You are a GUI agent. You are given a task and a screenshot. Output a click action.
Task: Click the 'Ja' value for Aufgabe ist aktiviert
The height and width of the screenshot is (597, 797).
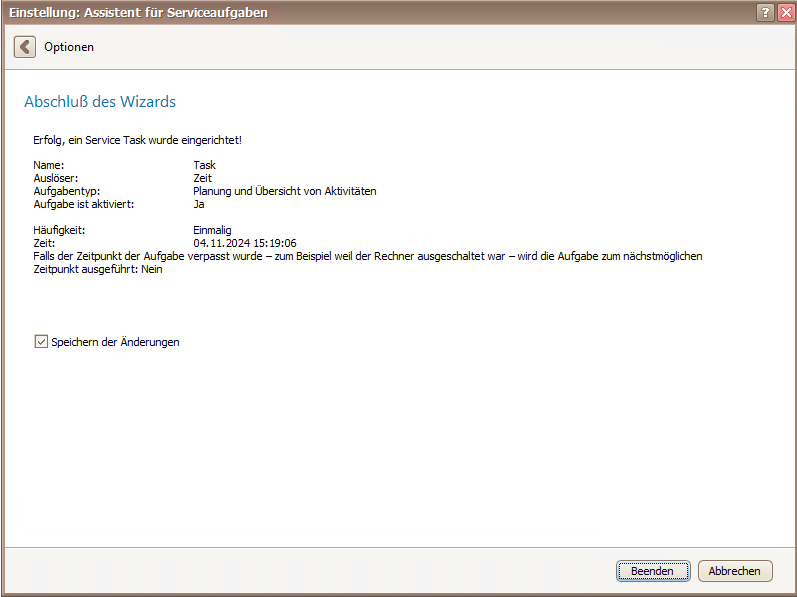pyautogui.click(x=199, y=204)
